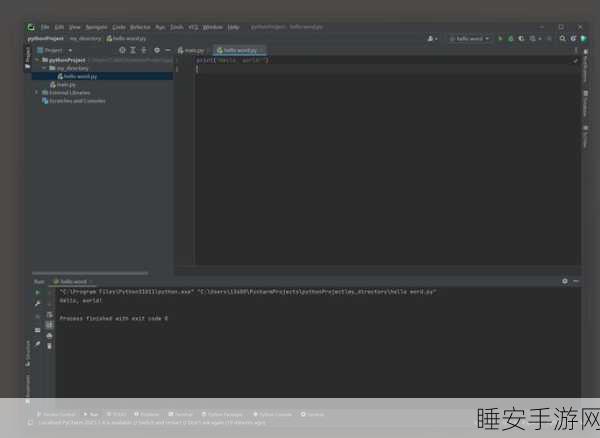
Task: Click the Select Opened File target icon
Action: pyautogui.click(x=122, y=50)
